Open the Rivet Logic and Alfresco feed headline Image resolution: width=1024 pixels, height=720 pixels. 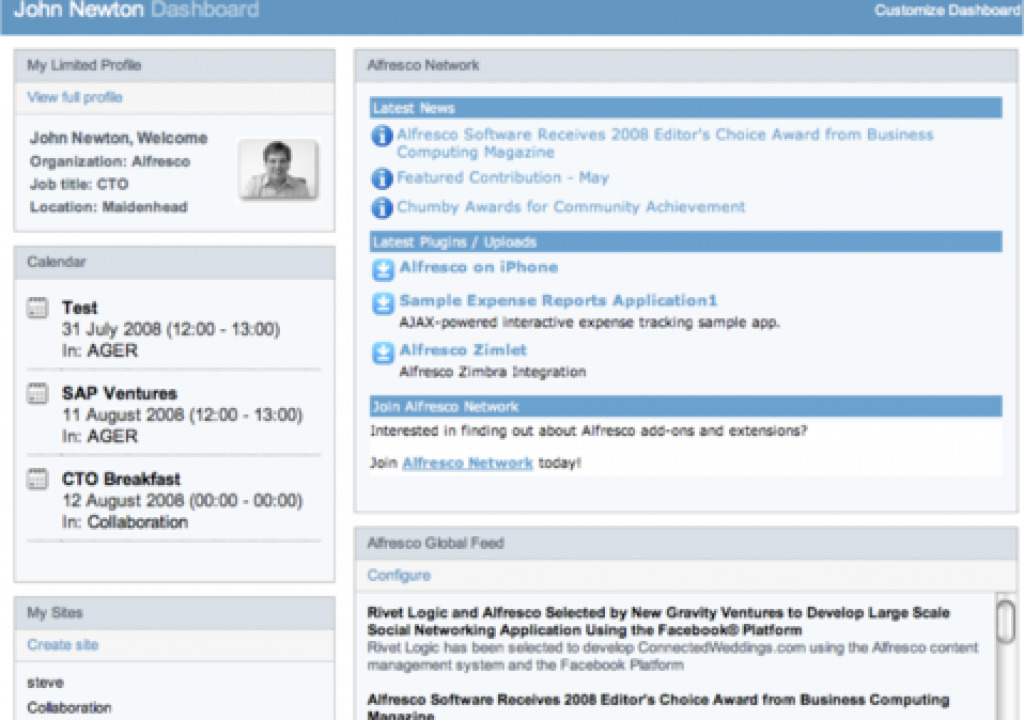658,621
